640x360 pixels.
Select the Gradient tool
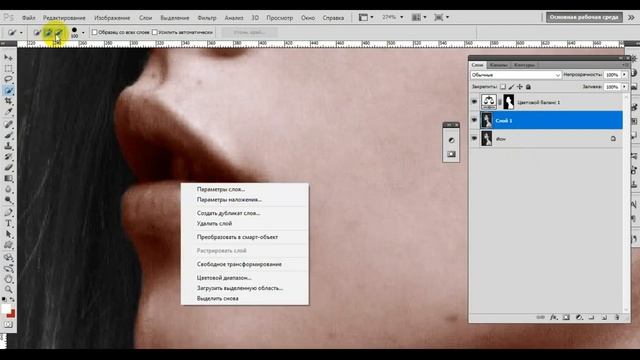tap(8, 178)
